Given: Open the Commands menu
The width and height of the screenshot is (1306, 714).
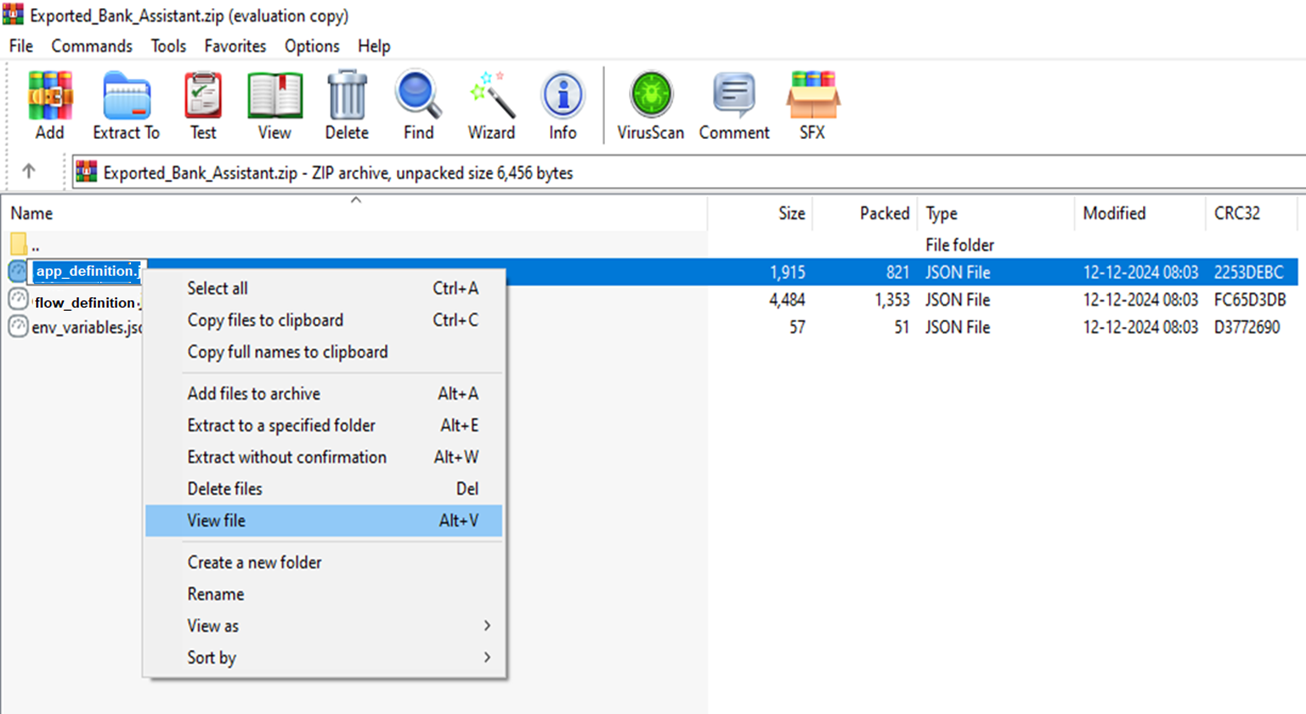Looking at the screenshot, I should [x=92, y=46].
